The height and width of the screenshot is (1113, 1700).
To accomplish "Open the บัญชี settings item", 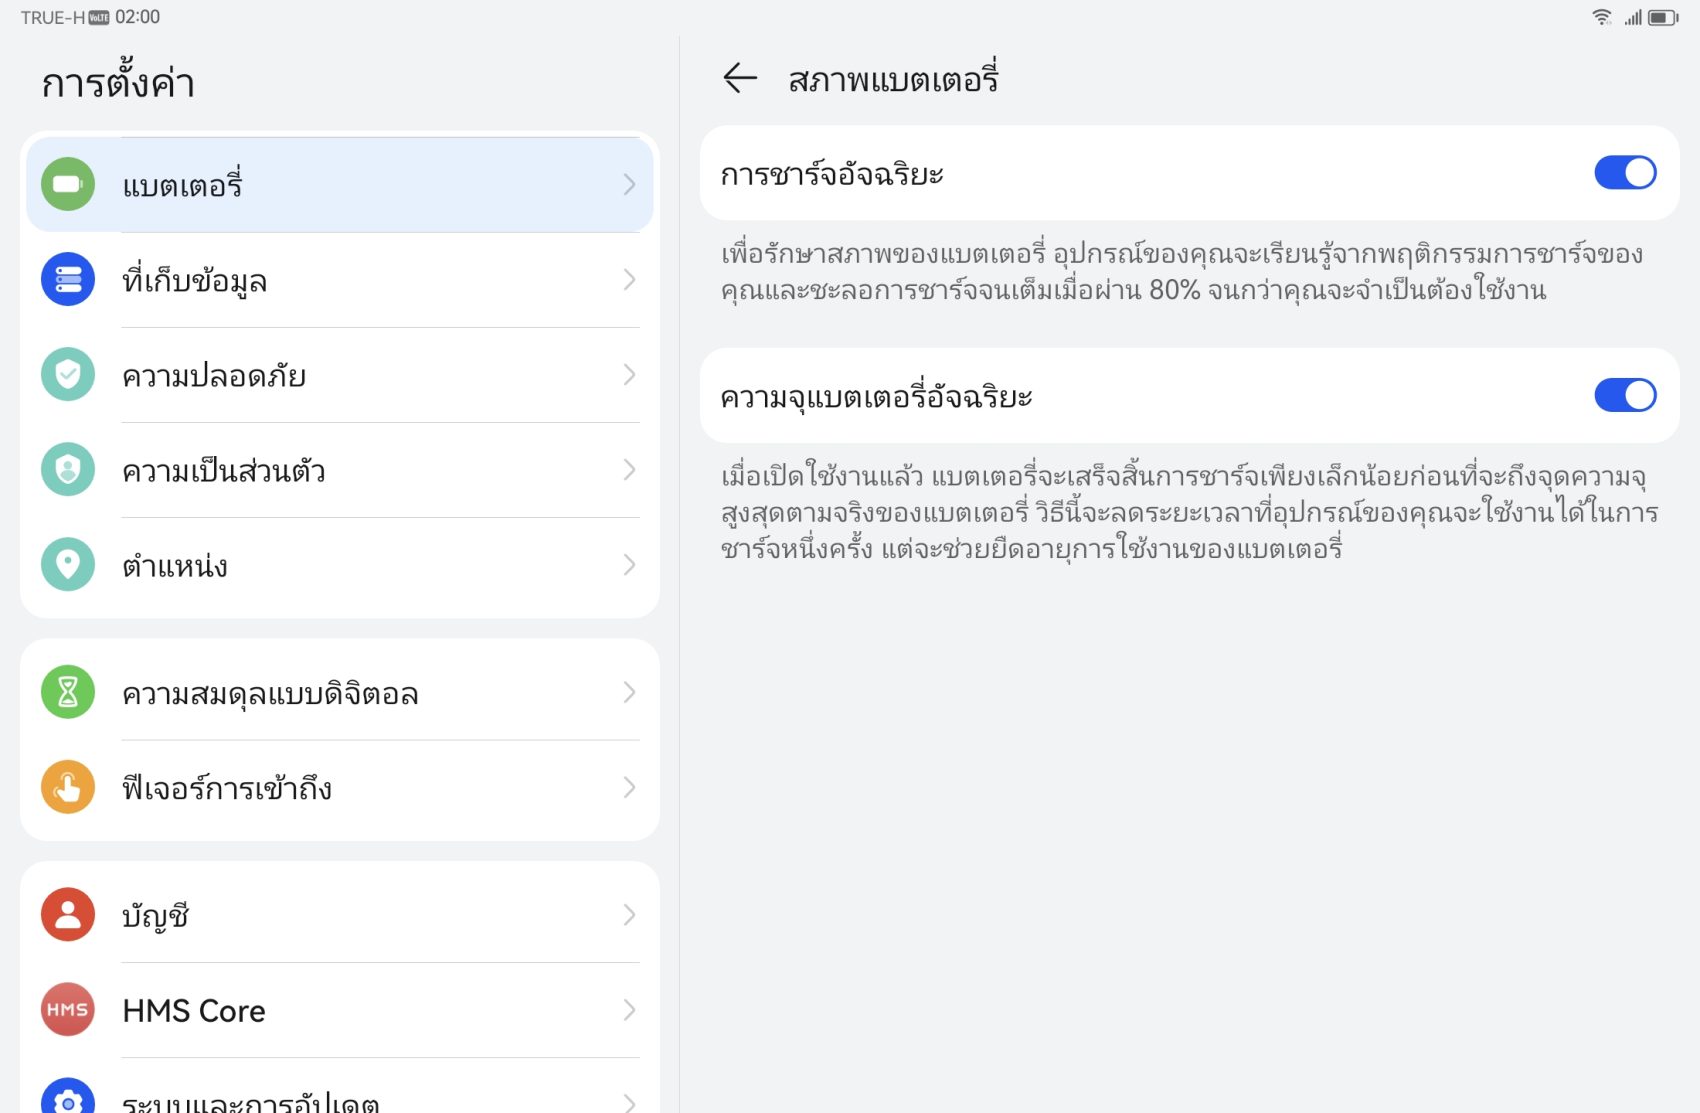I will click(x=340, y=914).
